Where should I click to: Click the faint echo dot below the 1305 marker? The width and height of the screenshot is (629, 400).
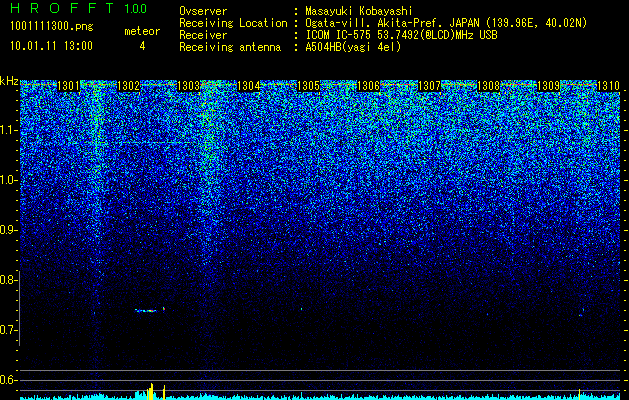pos(301,309)
